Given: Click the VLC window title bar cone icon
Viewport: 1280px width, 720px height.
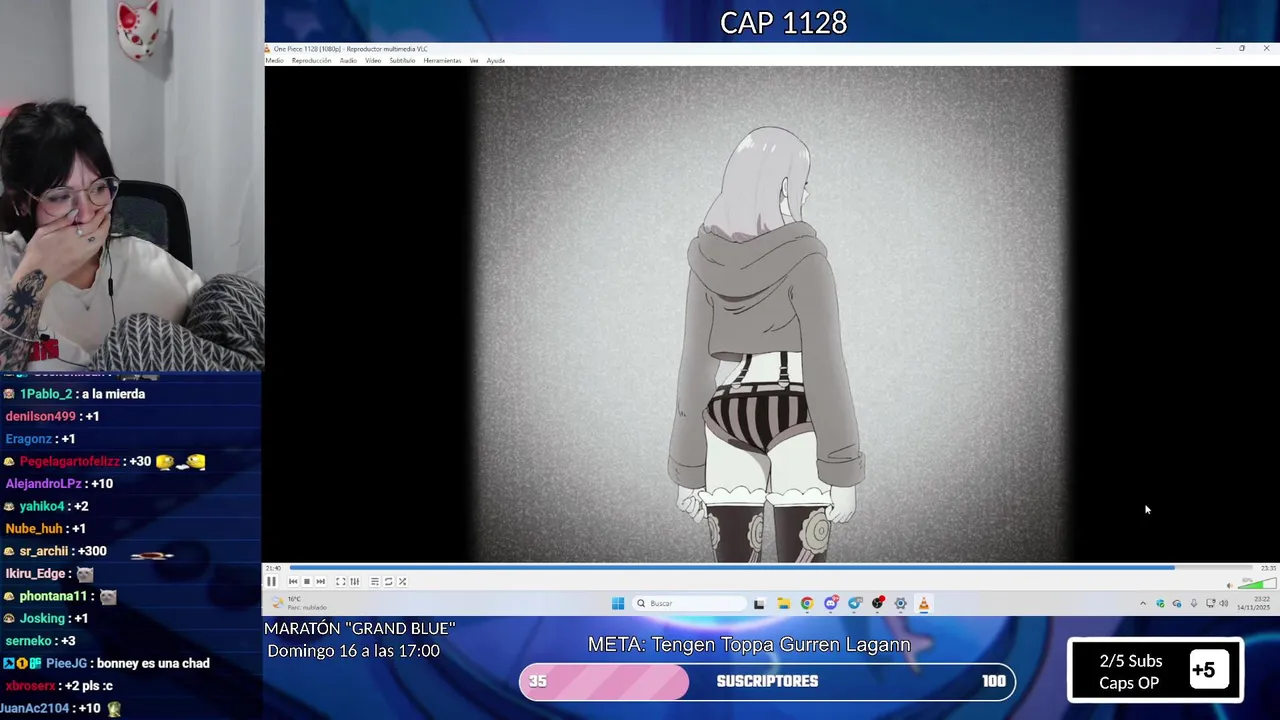Looking at the screenshot, I should tap(268, 49).
